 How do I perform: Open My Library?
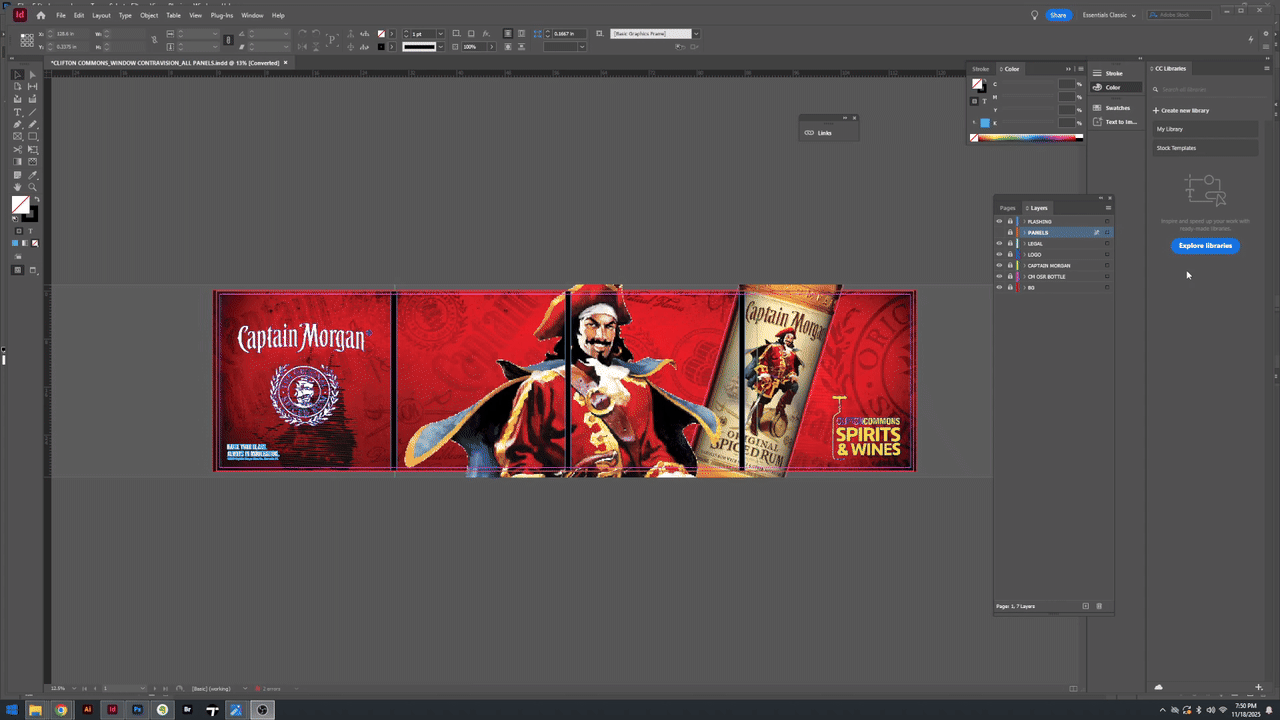click(x=1204, y=129)
